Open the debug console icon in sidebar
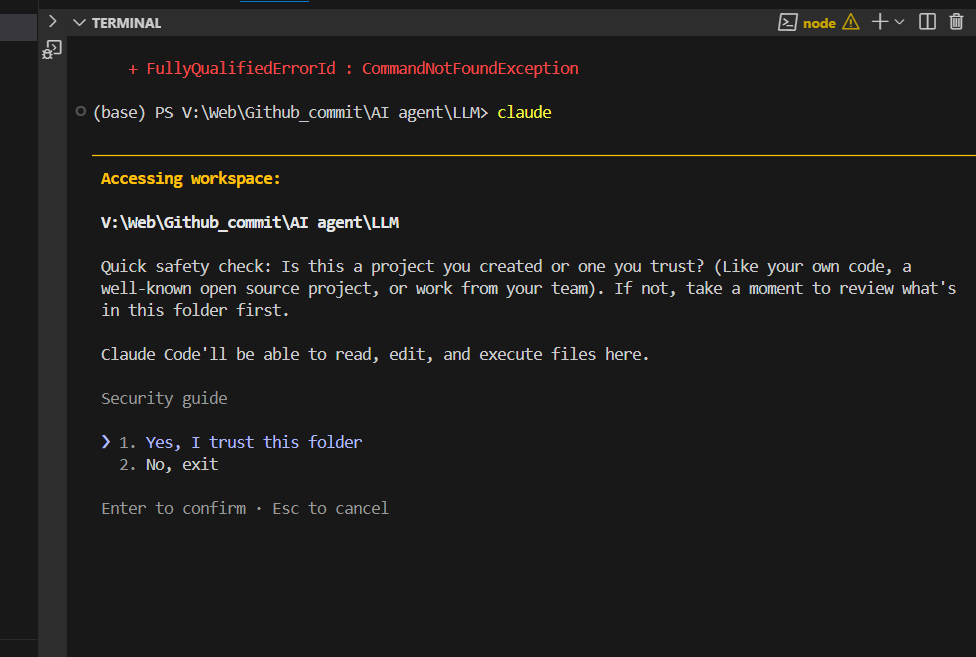Image resolution: width=976 pixels, height=657 pixels. pyautogui.click(x=52, y=50)
